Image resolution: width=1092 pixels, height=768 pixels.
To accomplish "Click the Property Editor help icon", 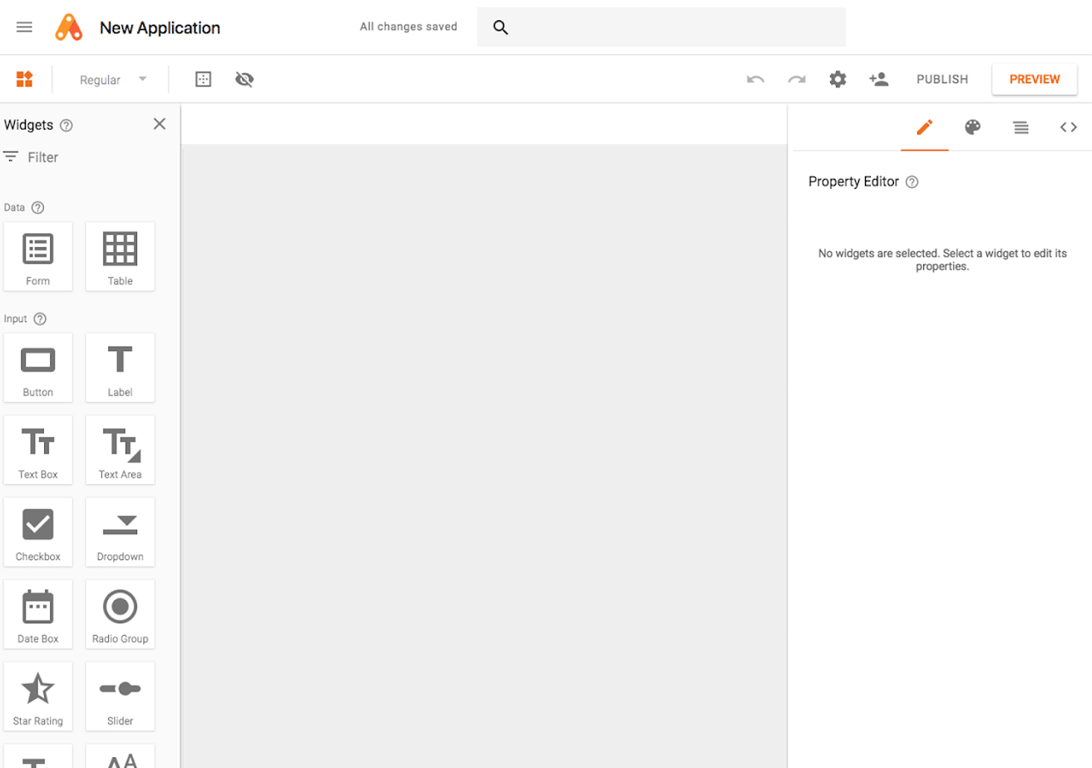I will pyautogui.click(x=912, y=182).
